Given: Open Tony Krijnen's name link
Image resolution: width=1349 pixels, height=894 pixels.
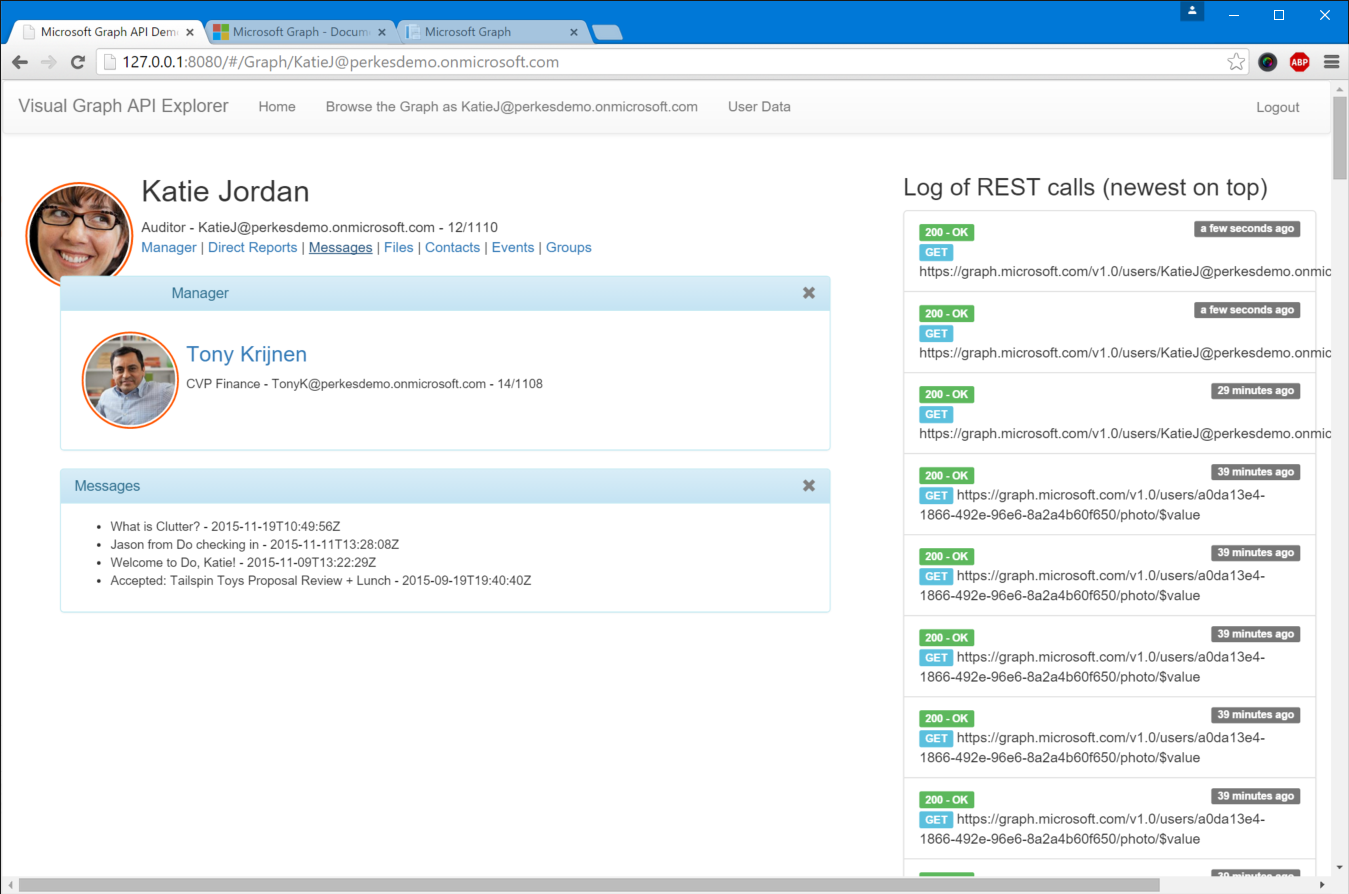Looking at the screenshot, I should [x=246, y=354].
